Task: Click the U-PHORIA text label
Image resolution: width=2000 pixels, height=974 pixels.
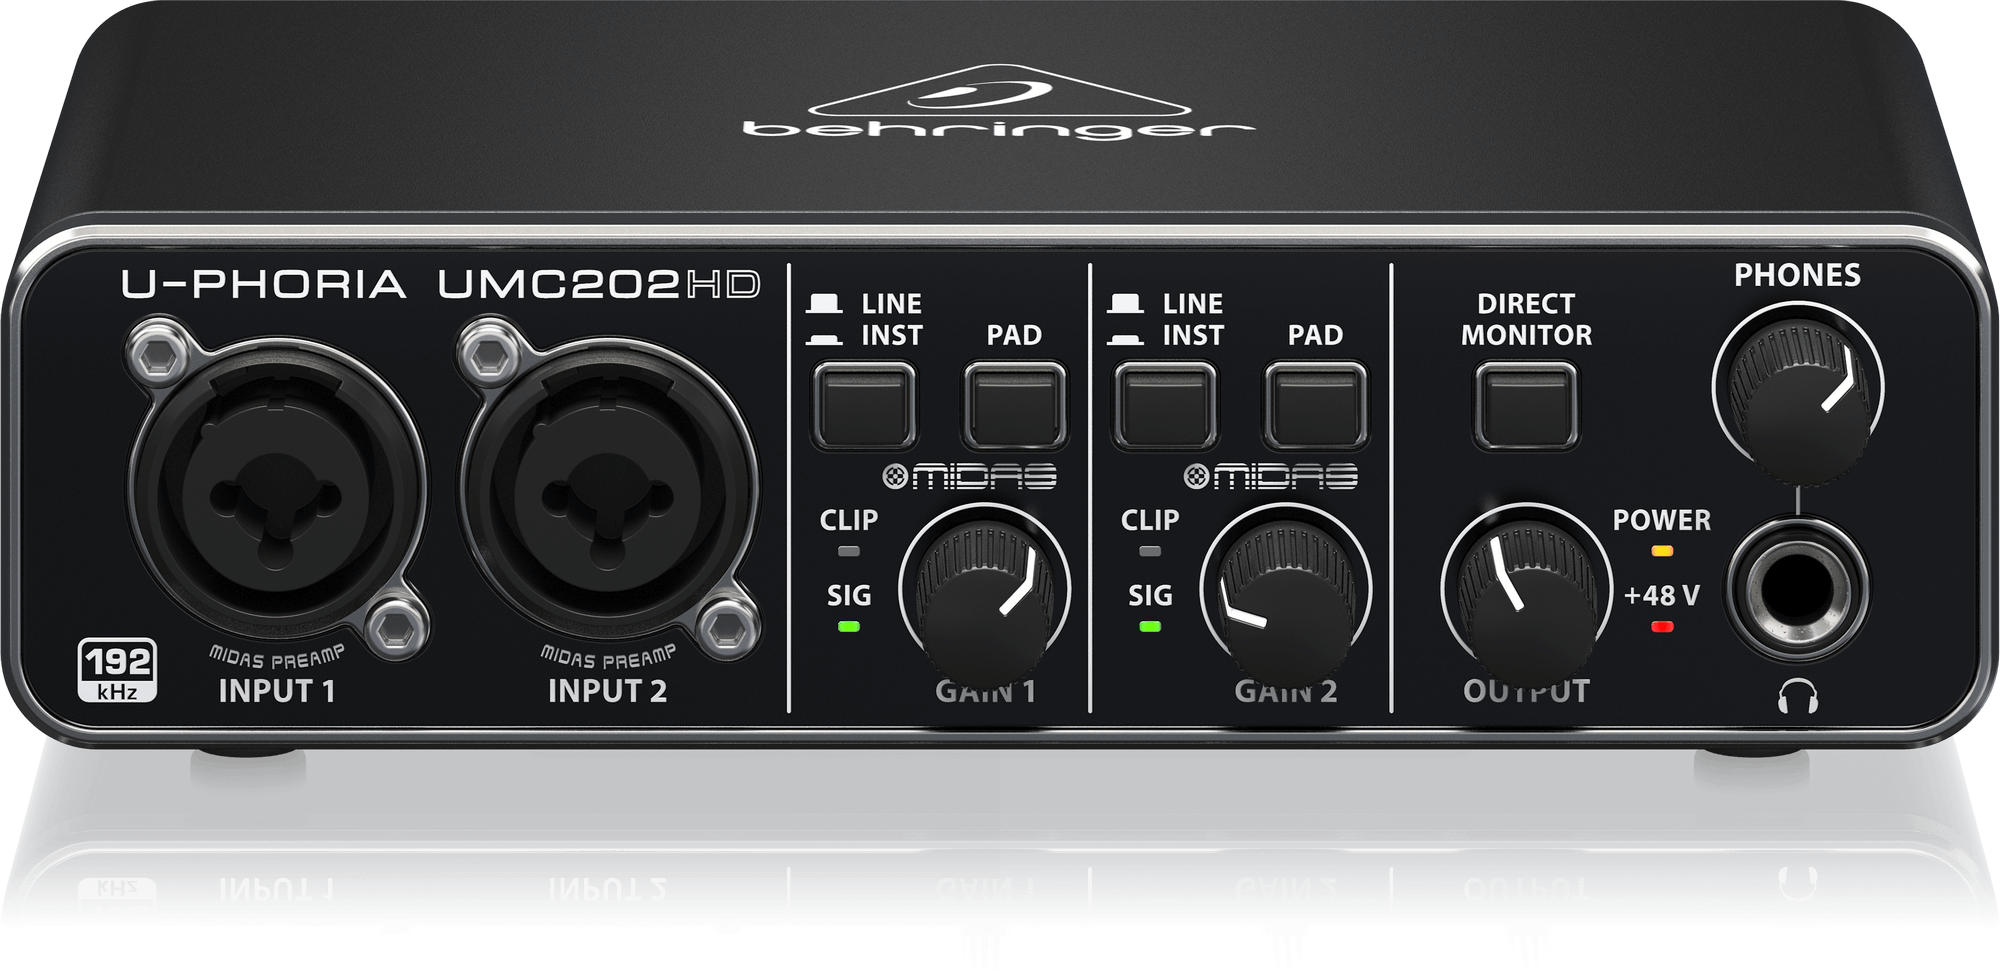Action: click(264, 285)
